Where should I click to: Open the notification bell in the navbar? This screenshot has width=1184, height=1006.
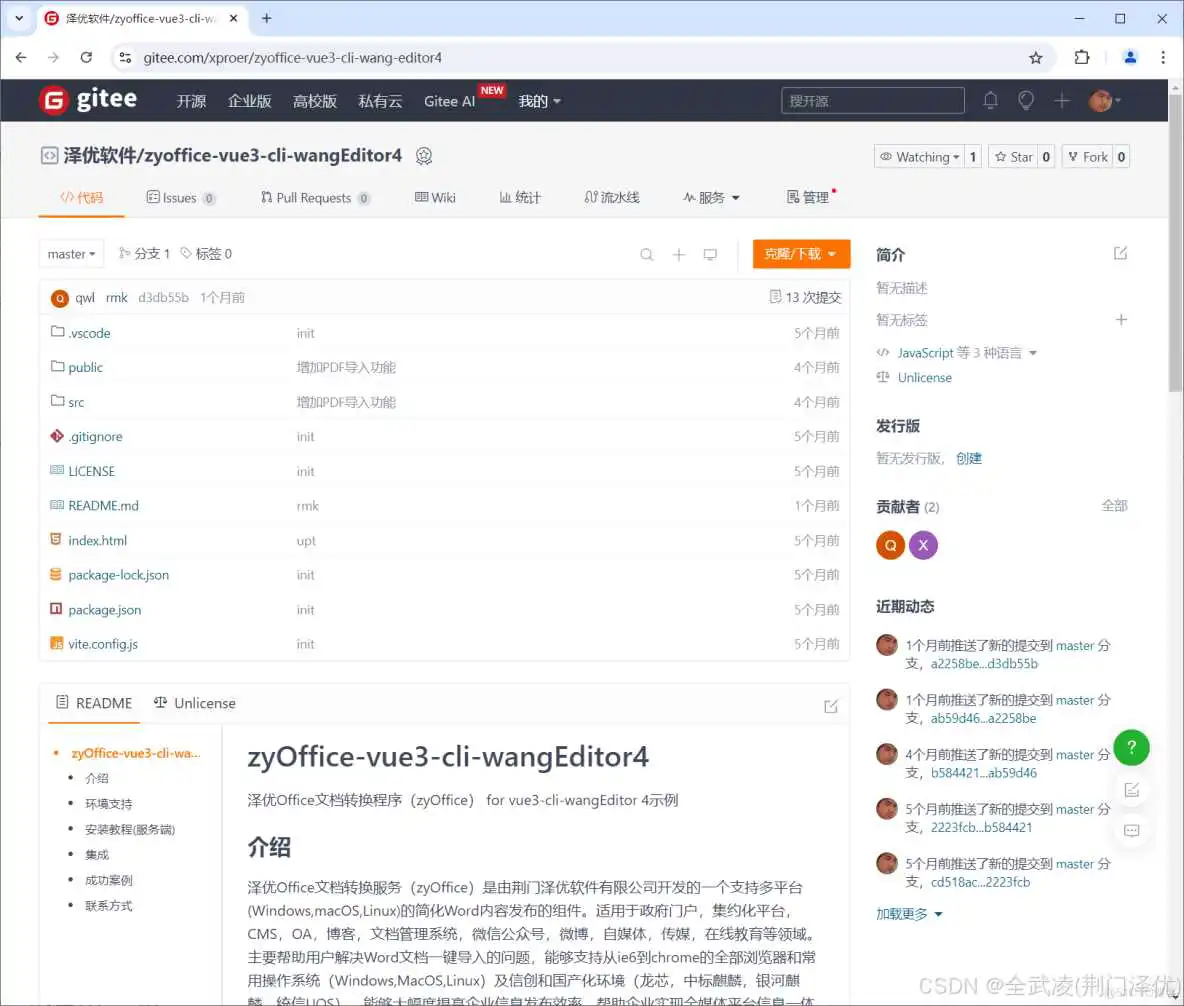coord(990,100)
